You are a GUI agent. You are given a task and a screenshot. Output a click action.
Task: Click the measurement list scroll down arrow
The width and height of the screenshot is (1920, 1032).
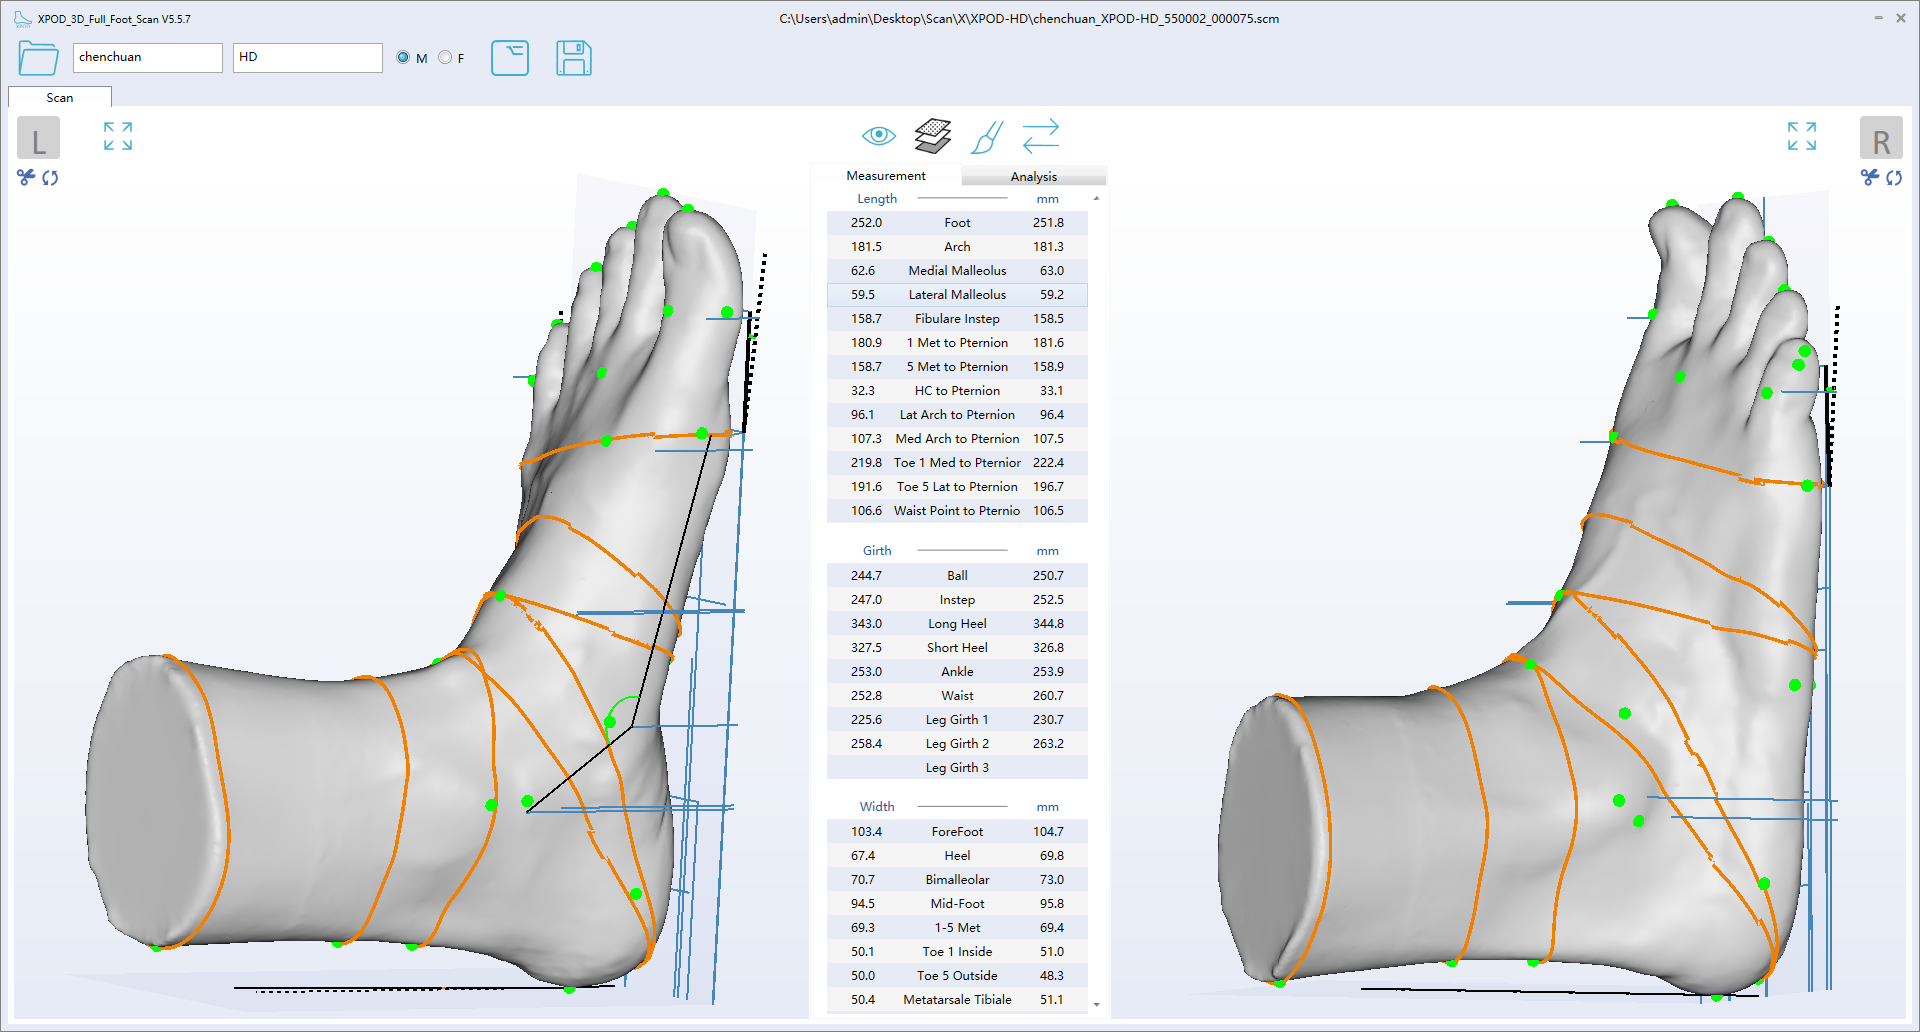tap(1097, 1004)
